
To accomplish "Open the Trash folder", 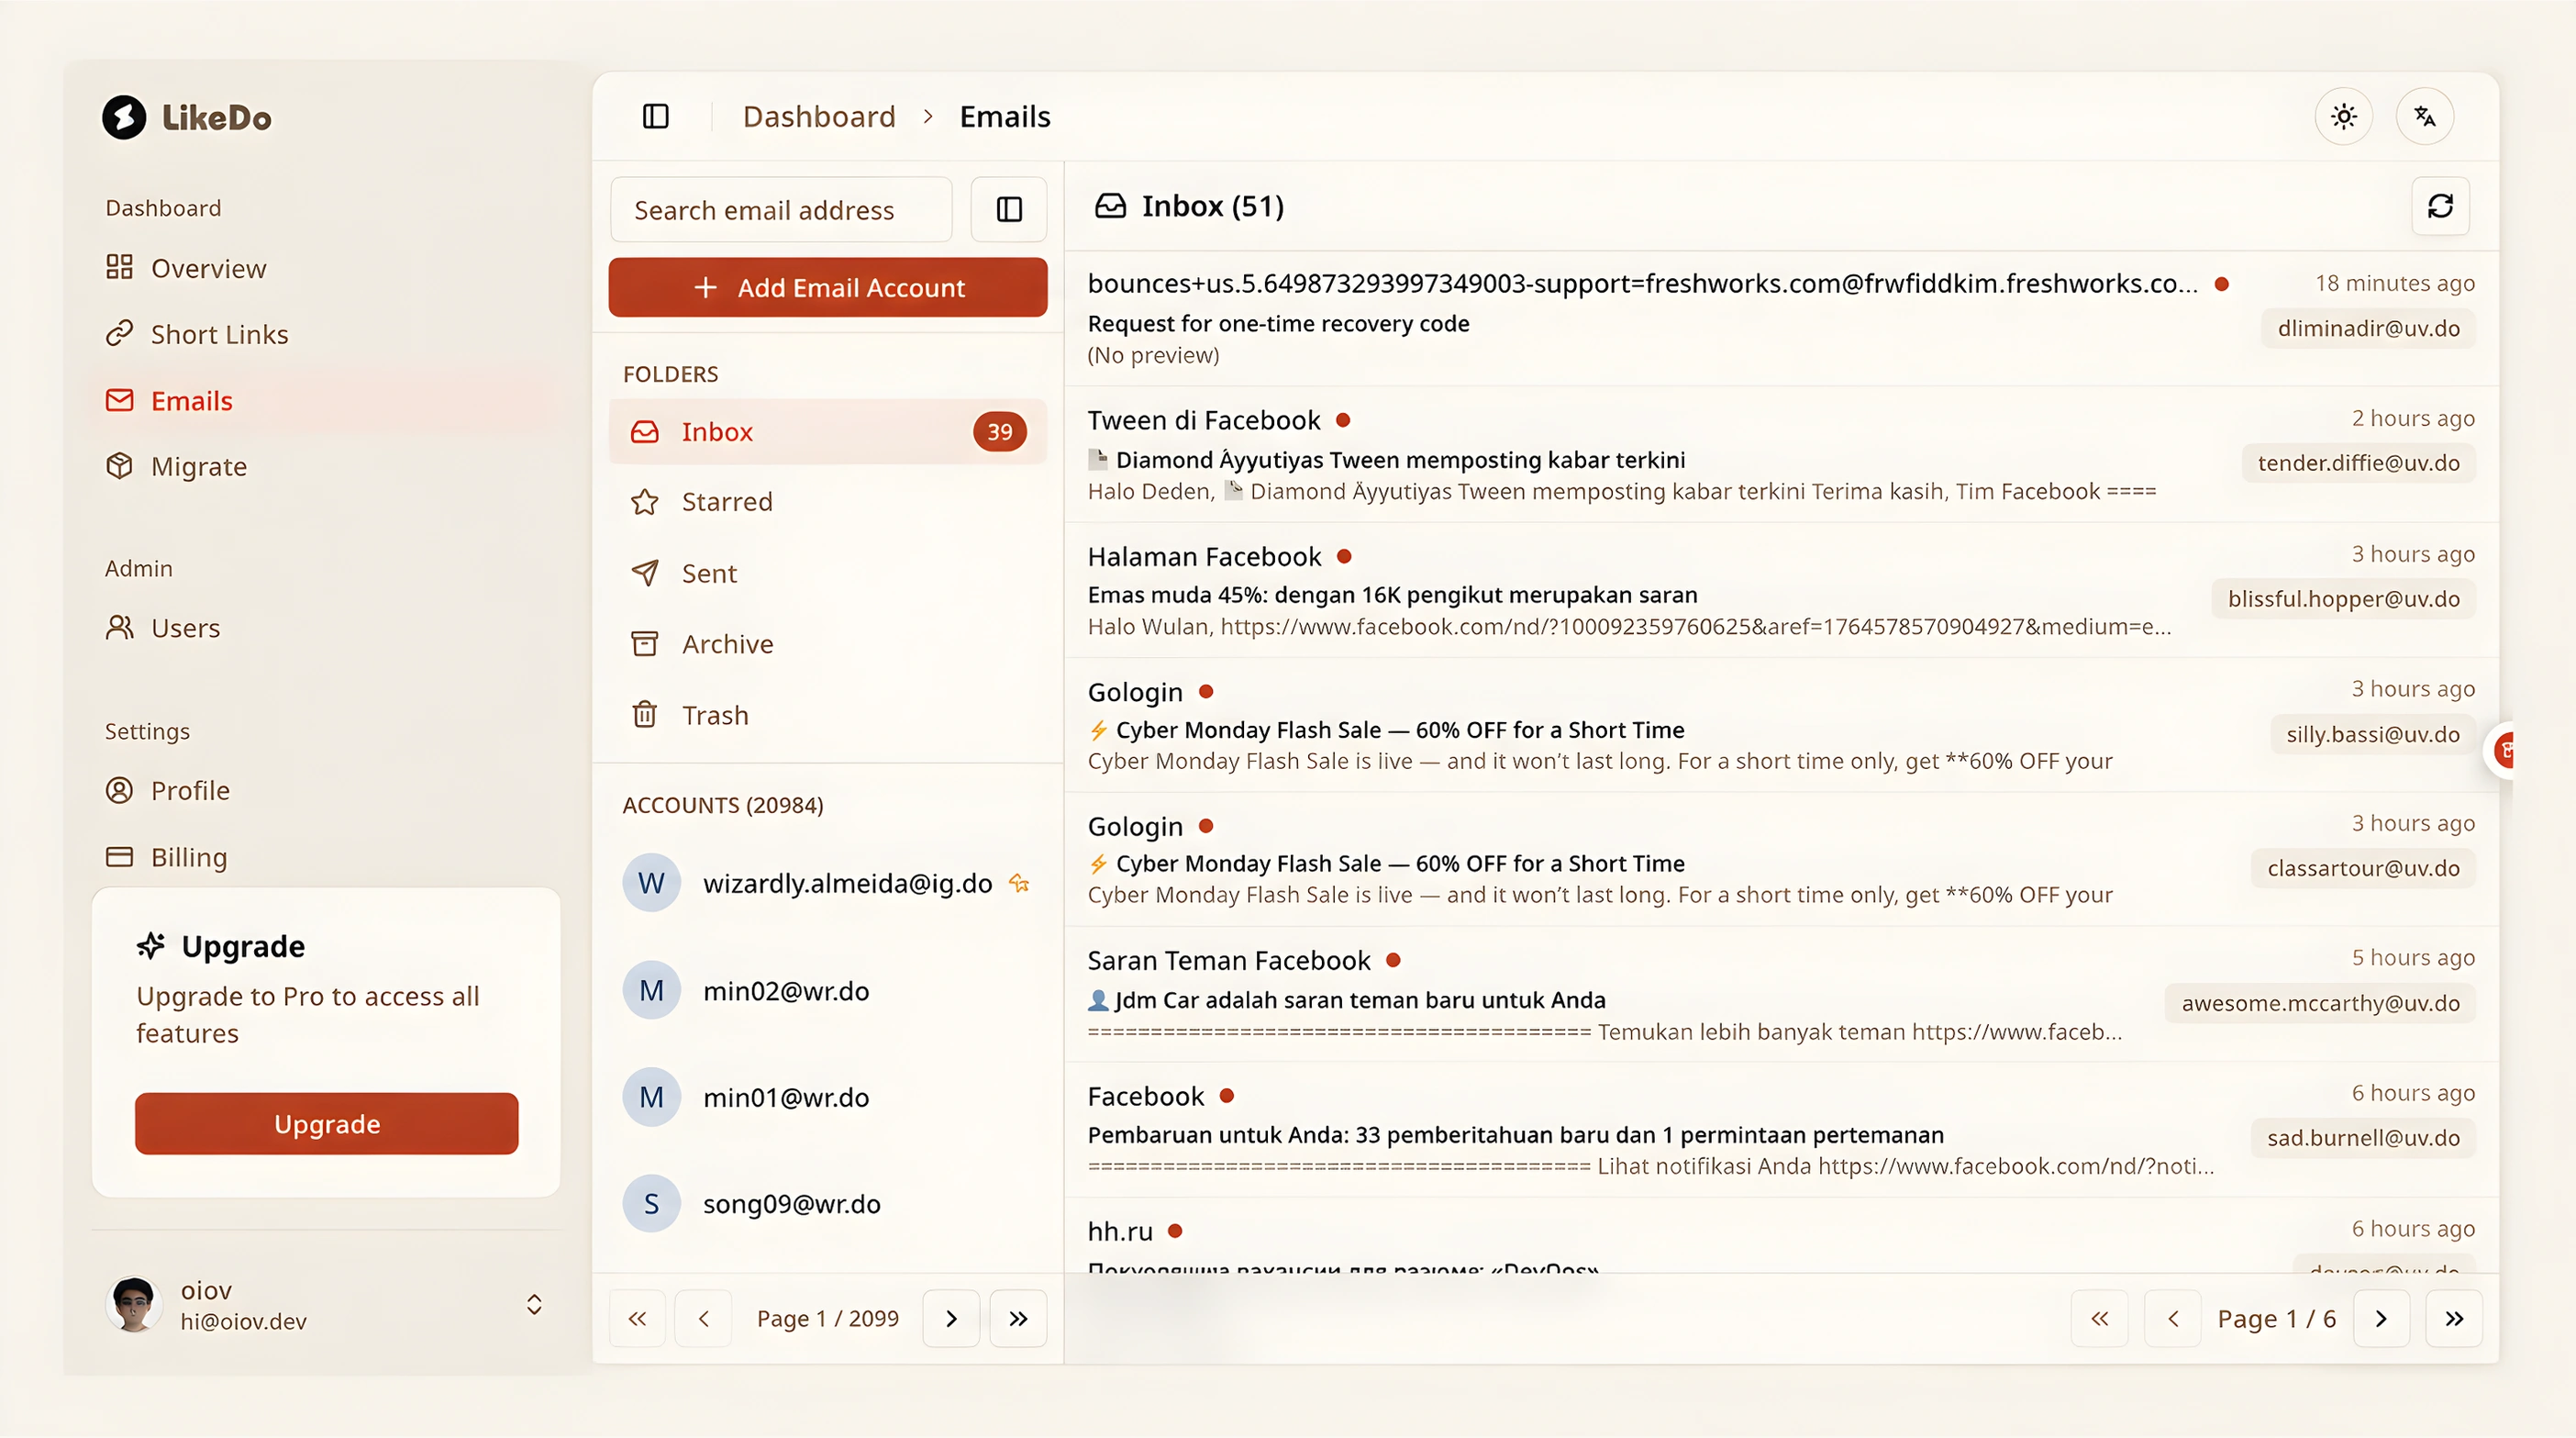I will coord(828,715).
